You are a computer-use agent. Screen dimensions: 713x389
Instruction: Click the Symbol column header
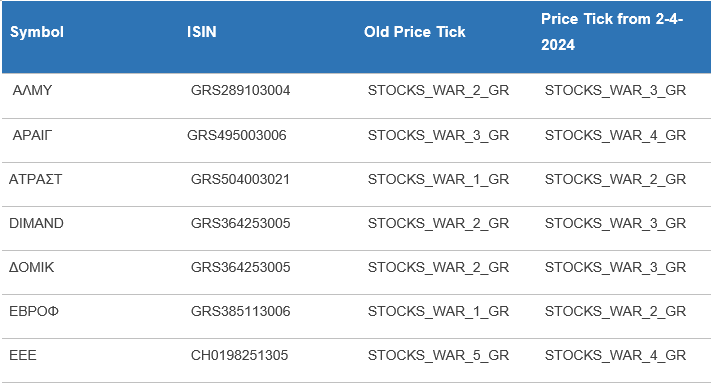pos(37,32)
